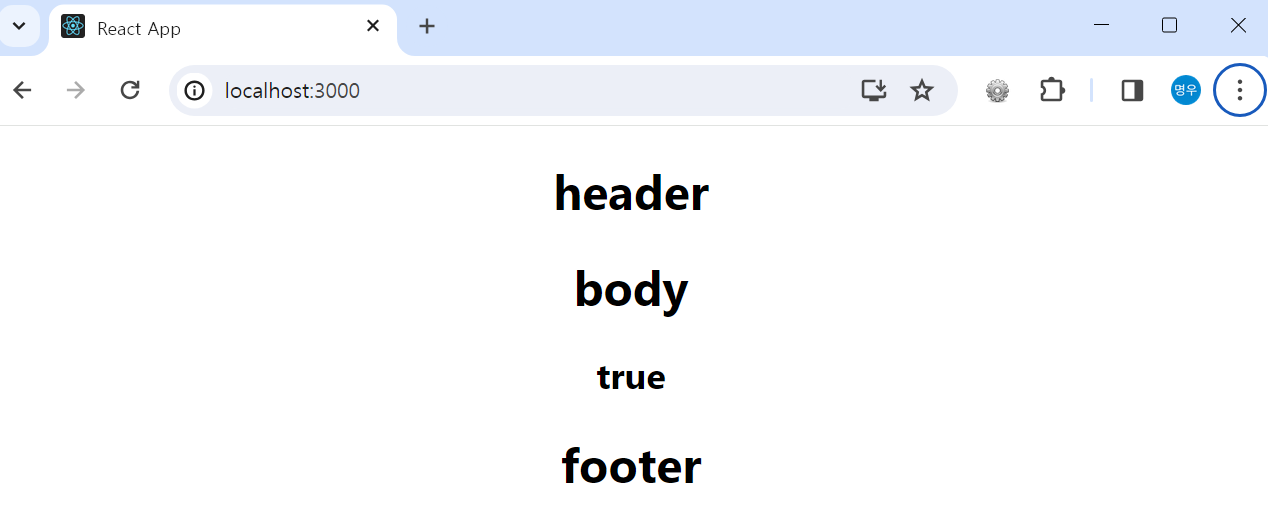The height and width of the screenshot is (507, 1268).
Task: Close the React App tab
Action: [373, 27]
